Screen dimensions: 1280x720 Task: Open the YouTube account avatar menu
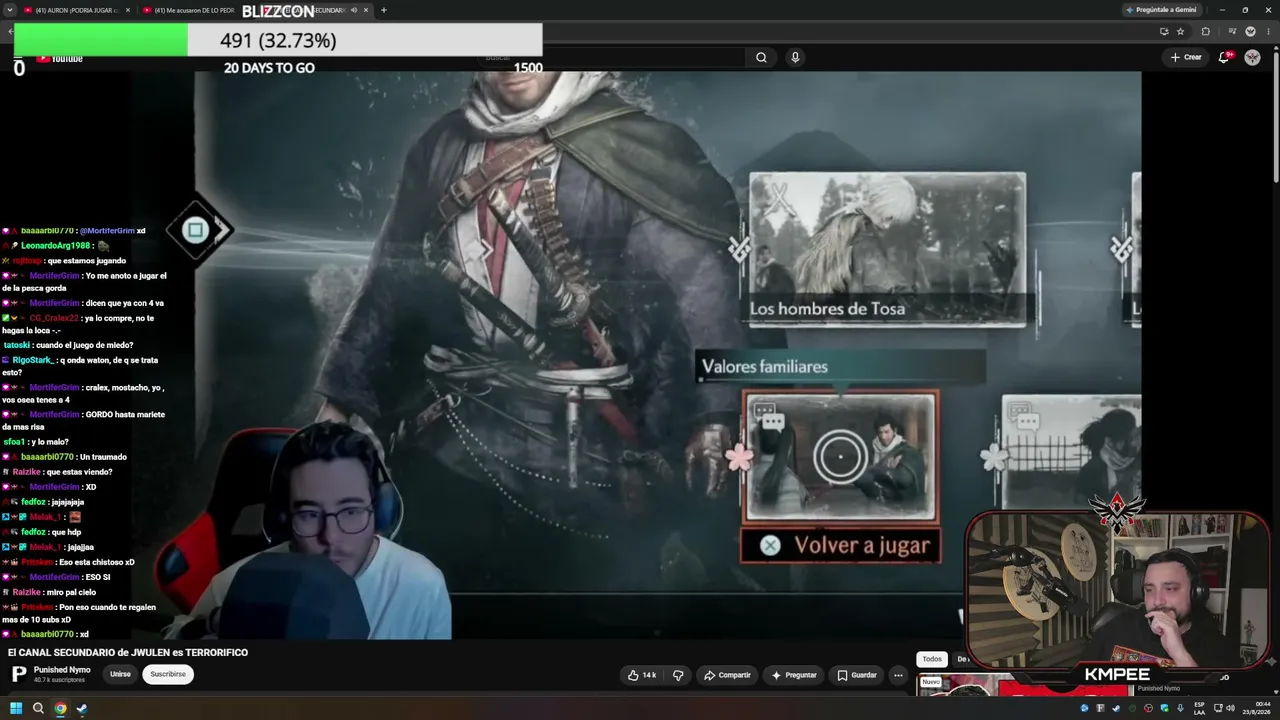point(1252,57)
